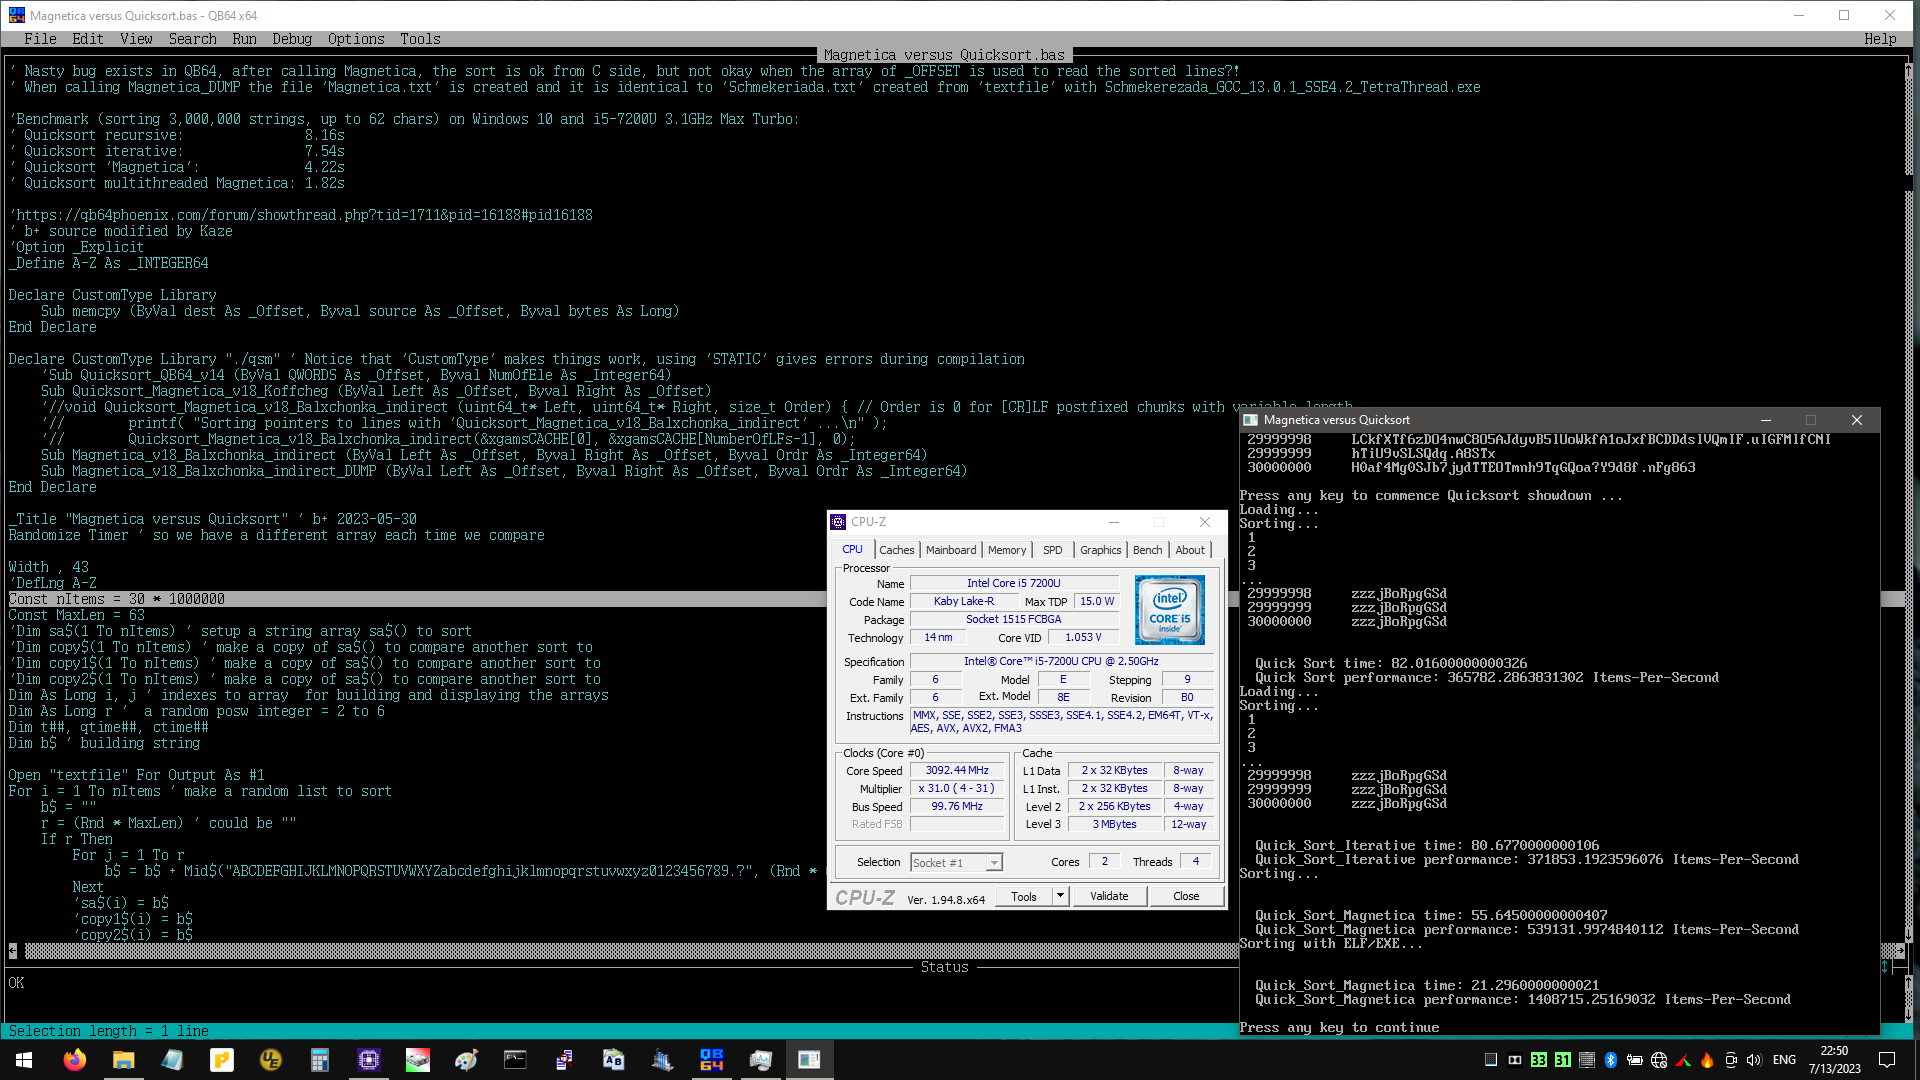Launch the Notepad-style editor taskbar icon

click(172, 1060)
